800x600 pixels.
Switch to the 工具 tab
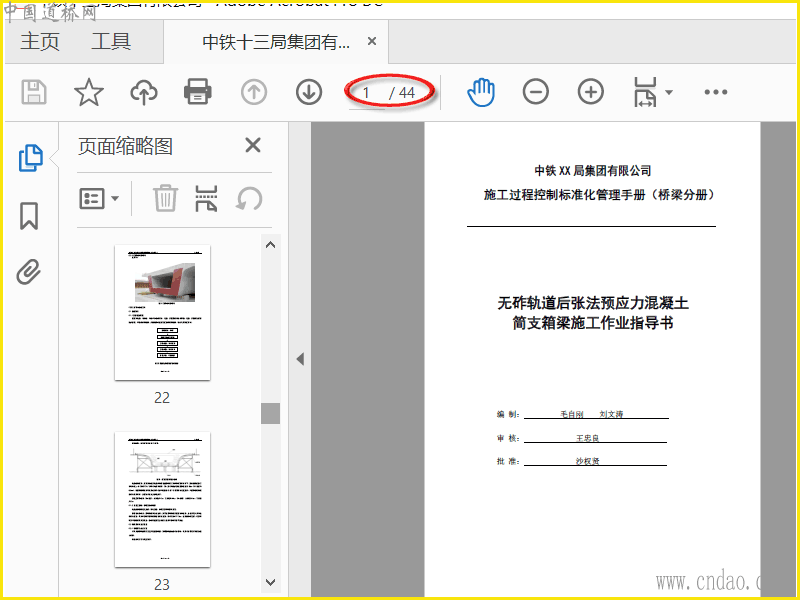111,41
